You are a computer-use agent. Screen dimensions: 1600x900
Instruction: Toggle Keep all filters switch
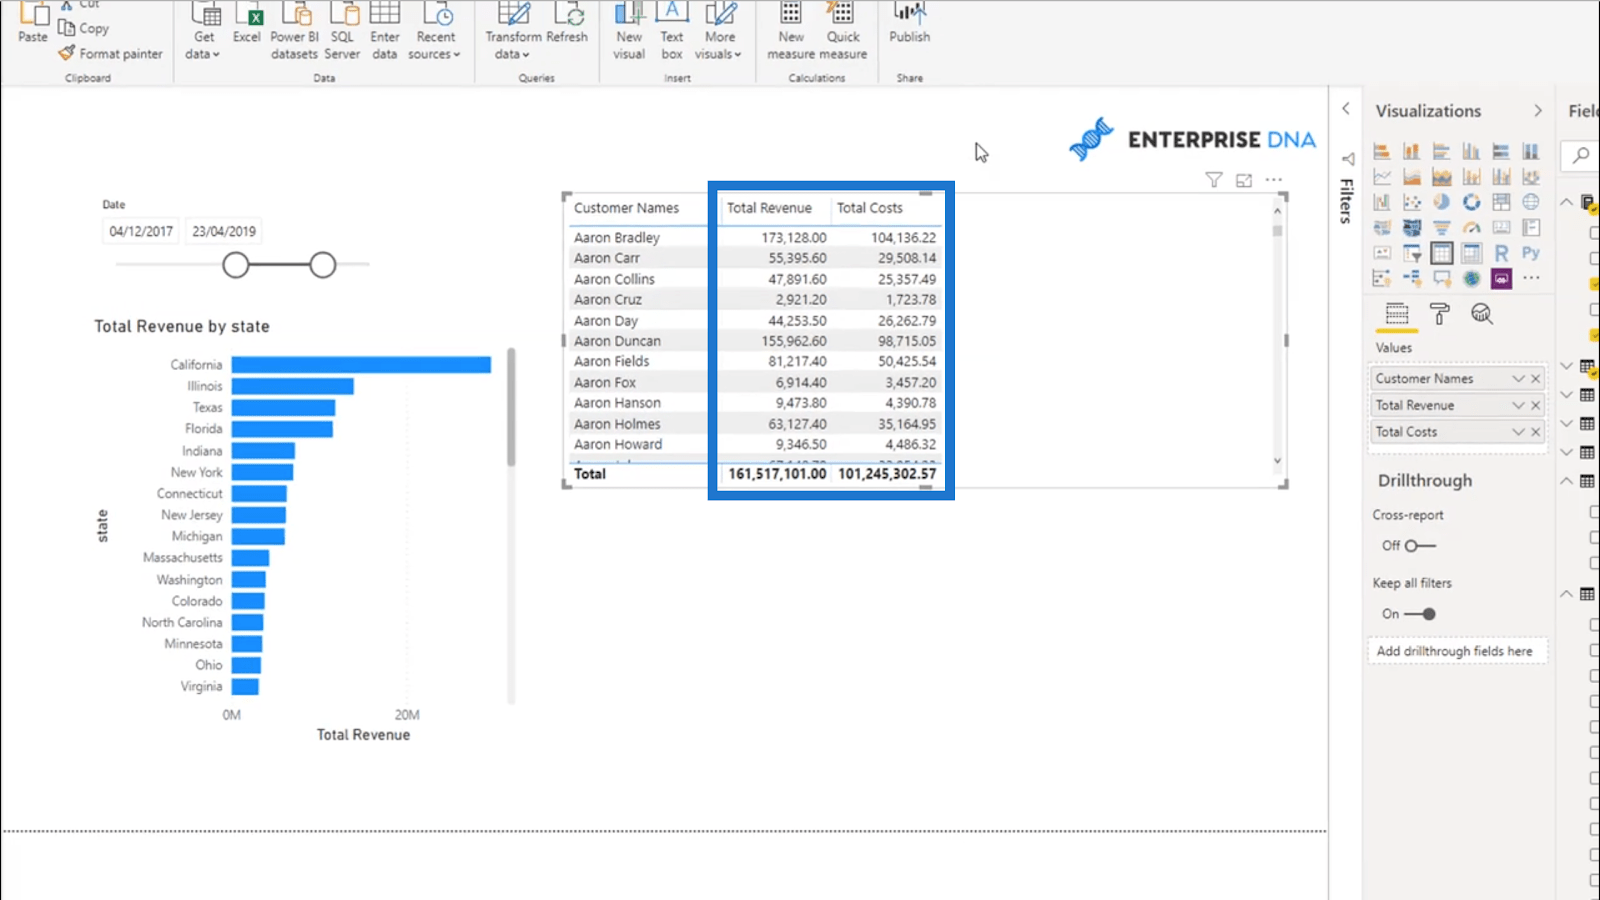[1420, 614]
